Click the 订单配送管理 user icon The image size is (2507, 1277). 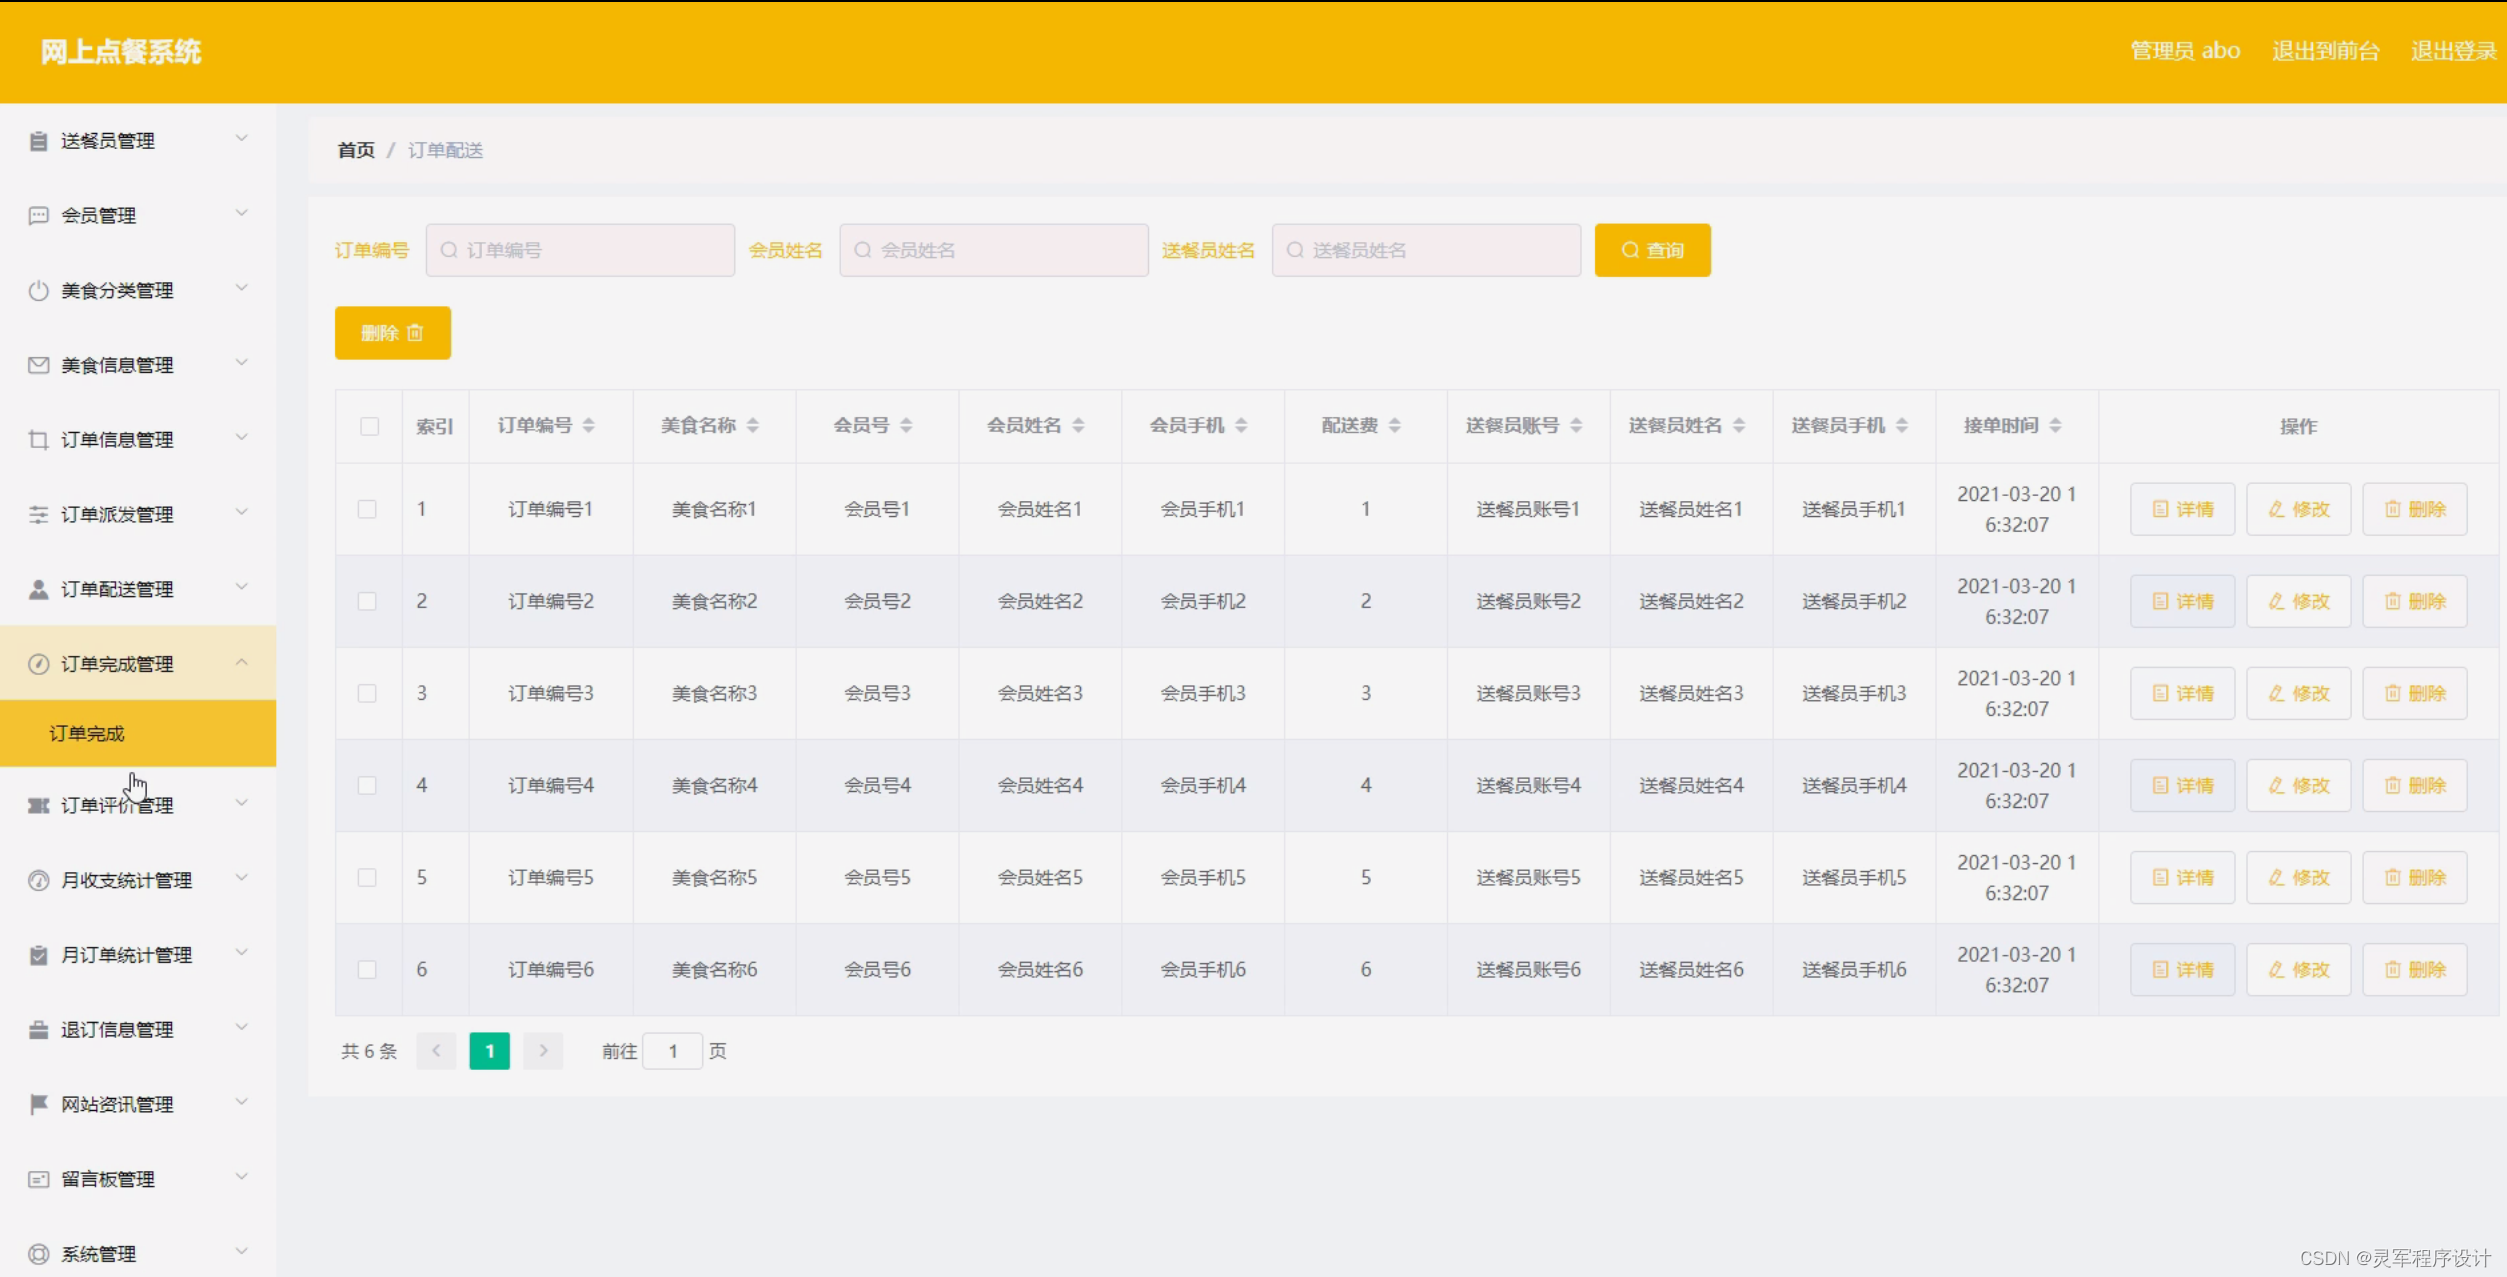point(37,588)
